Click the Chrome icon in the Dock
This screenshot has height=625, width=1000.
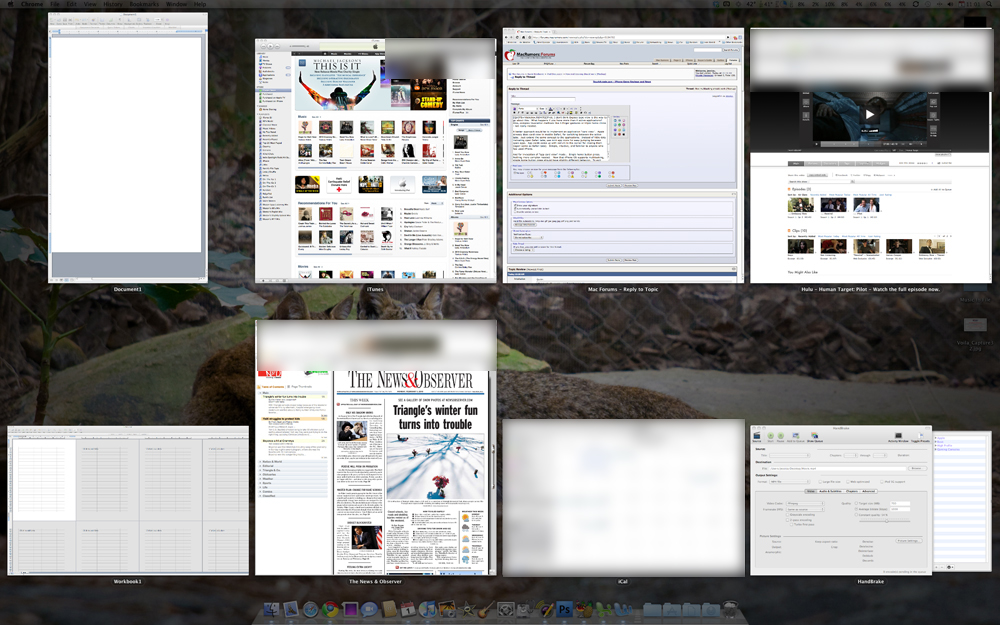(330, 609)
